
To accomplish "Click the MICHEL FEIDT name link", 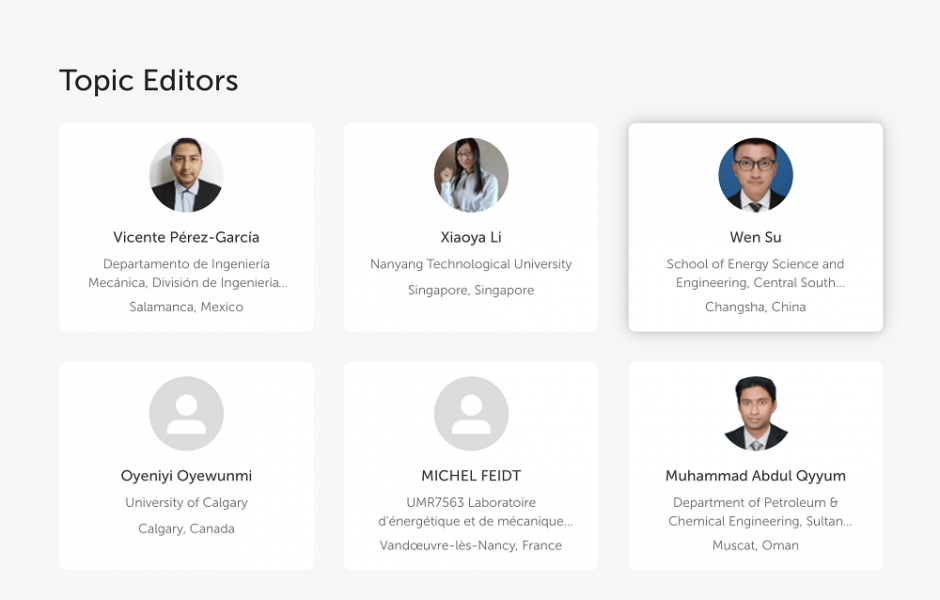I will tap(471, 476).
